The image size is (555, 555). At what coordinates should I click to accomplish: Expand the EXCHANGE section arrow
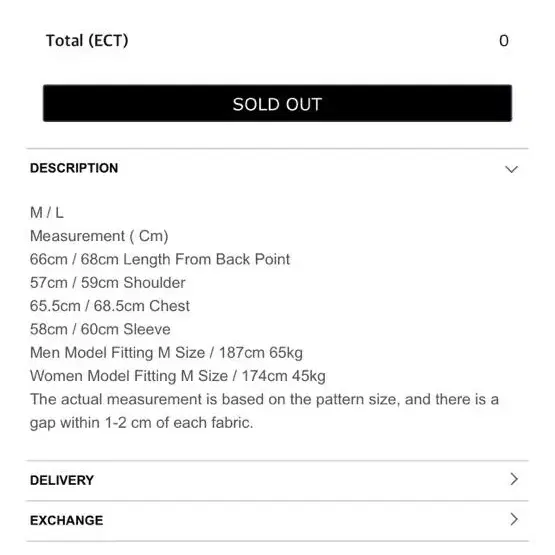tap(514, 519)
